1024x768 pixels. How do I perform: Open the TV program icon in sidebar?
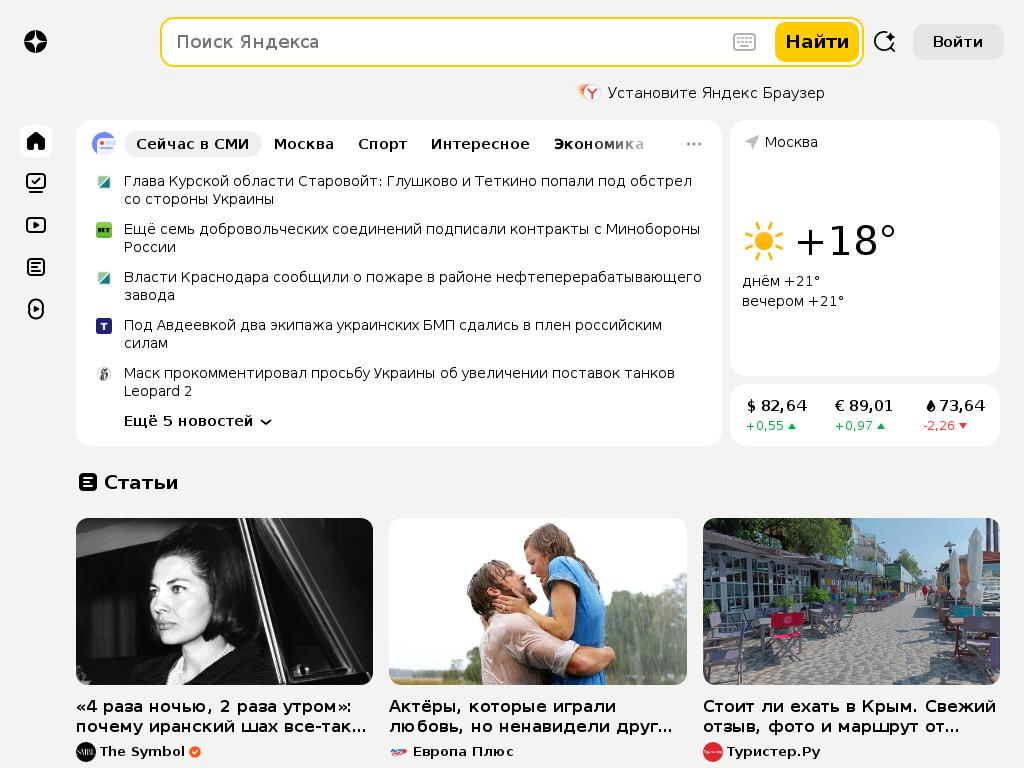36,183
